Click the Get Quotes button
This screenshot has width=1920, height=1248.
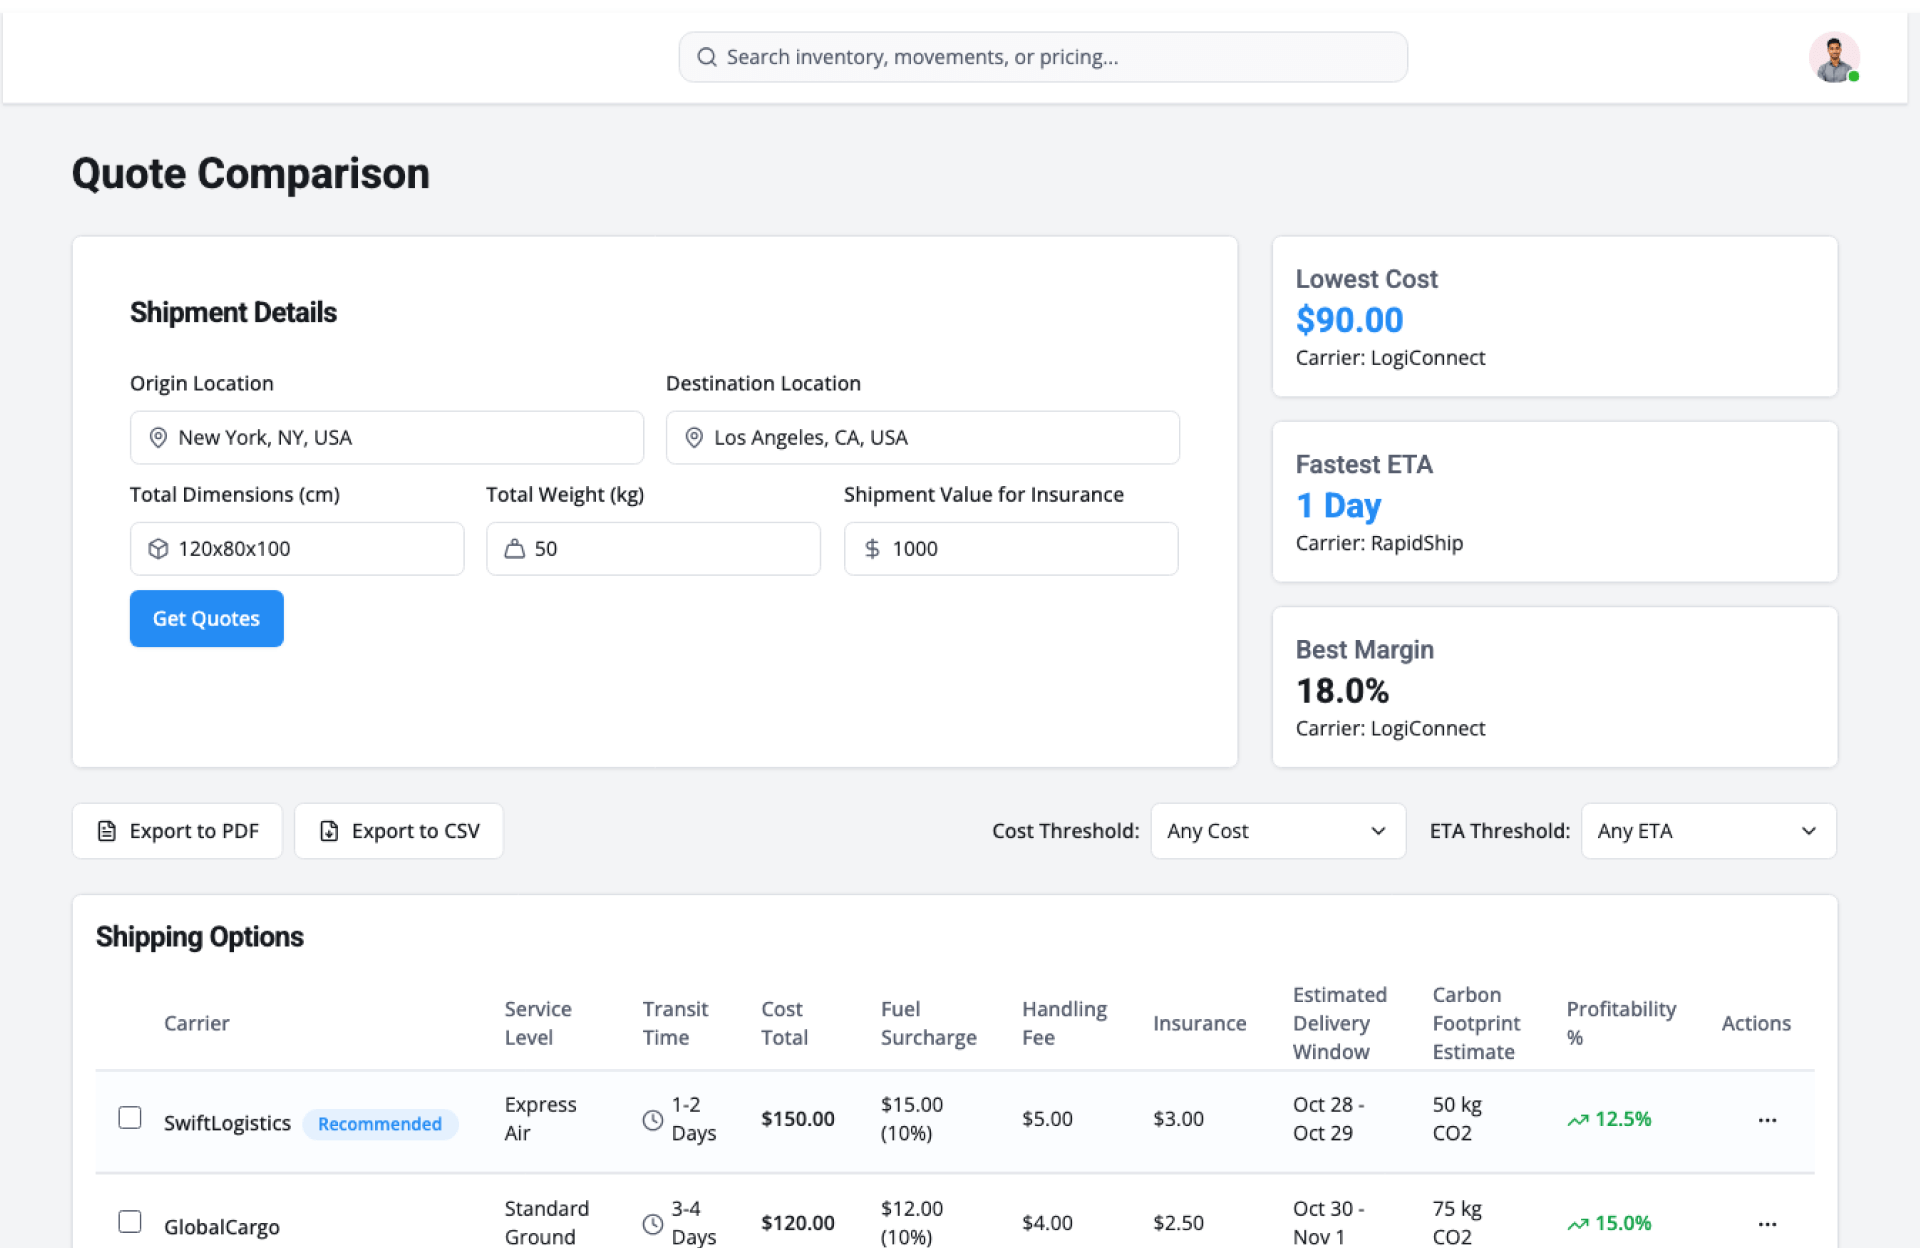pyautogui.click(x=206, y=618)
